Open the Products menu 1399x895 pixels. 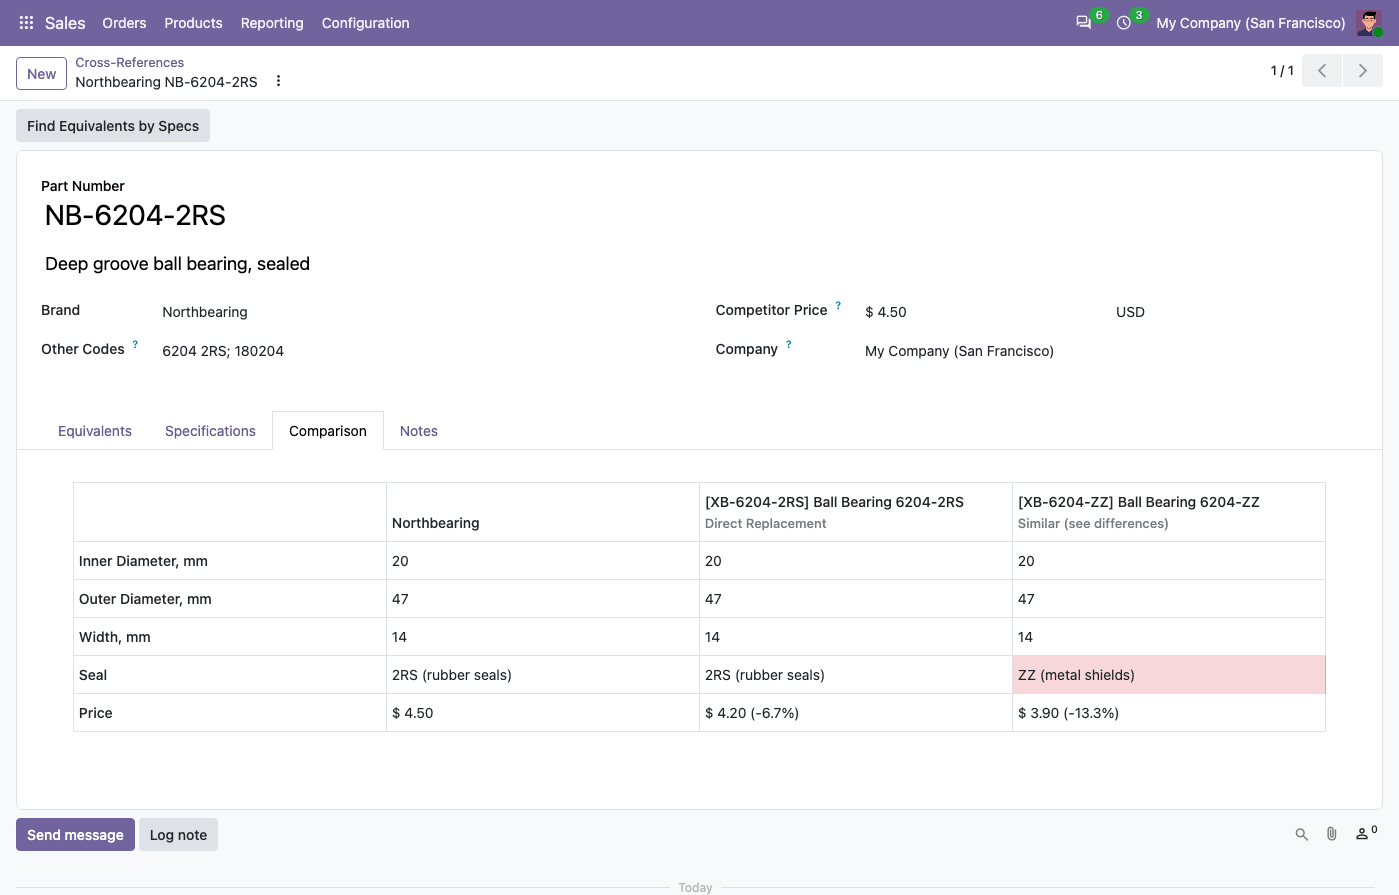pos(193,23)
